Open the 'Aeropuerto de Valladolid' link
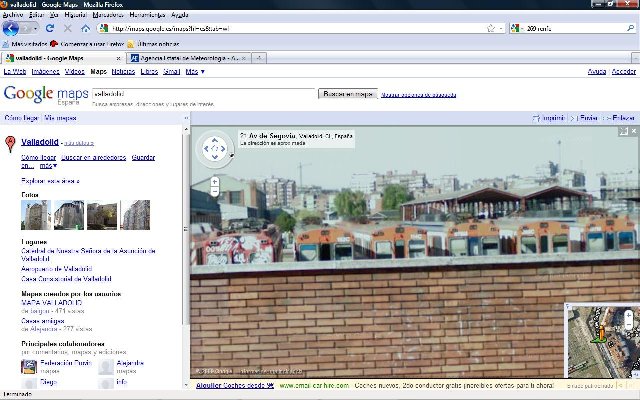 tap(58, 270)
